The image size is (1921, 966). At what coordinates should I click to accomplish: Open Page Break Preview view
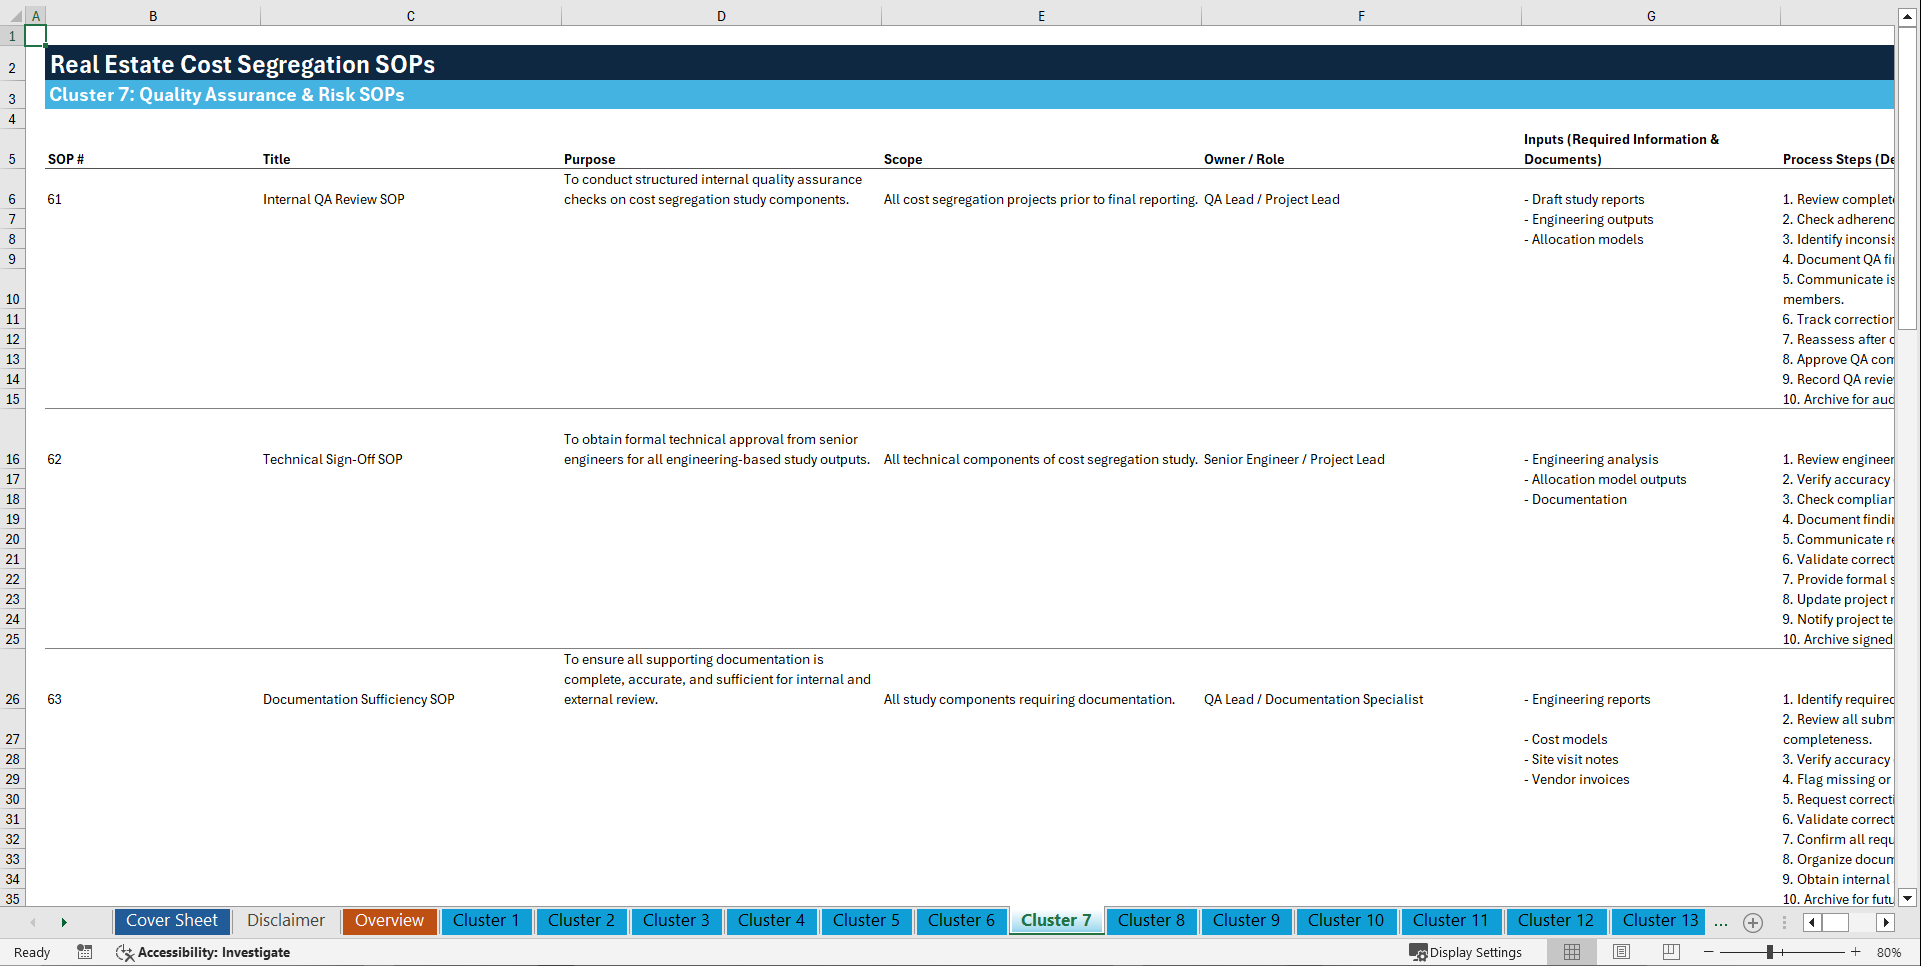pyautogui.click(x=1670, y=952)
